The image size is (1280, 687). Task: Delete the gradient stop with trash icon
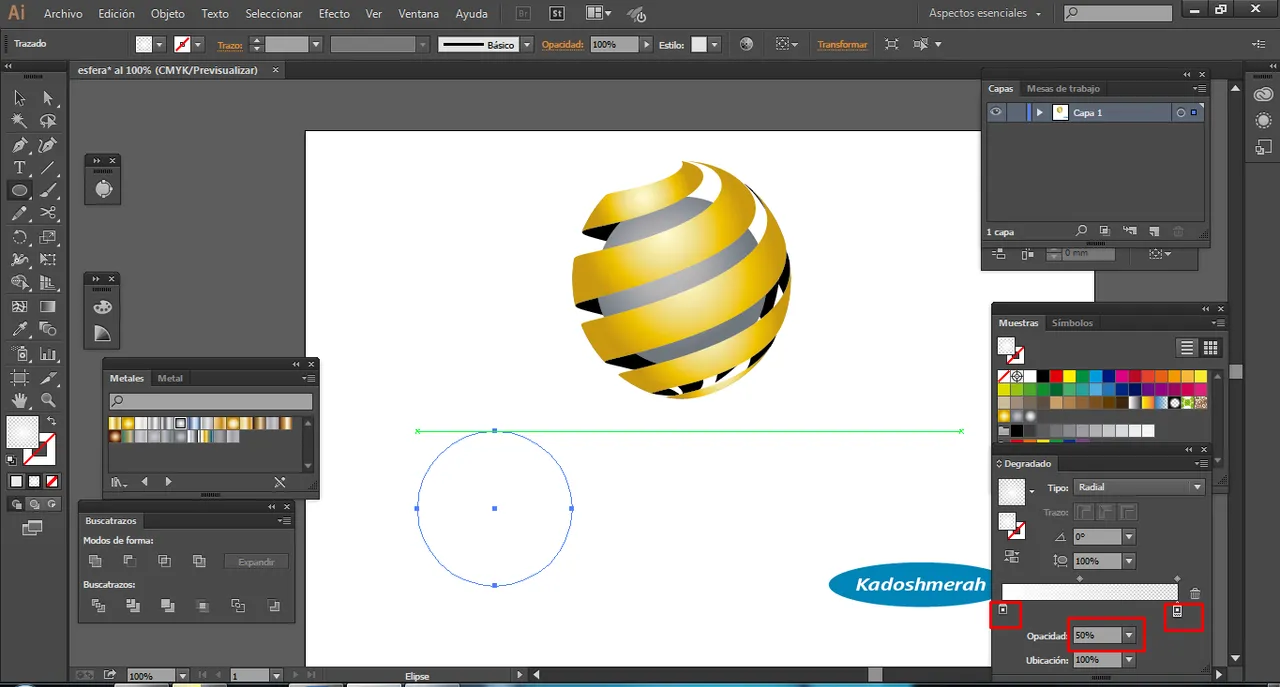pyautogui.click(x=1195, y=593)
